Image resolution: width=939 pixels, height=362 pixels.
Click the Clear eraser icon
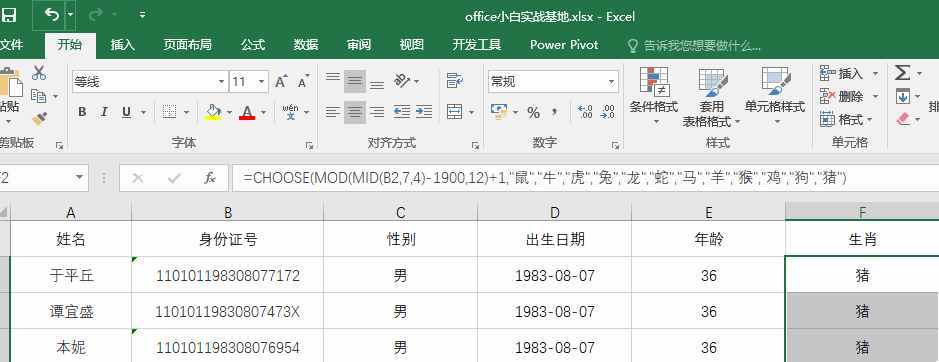[x=903, y=119]
